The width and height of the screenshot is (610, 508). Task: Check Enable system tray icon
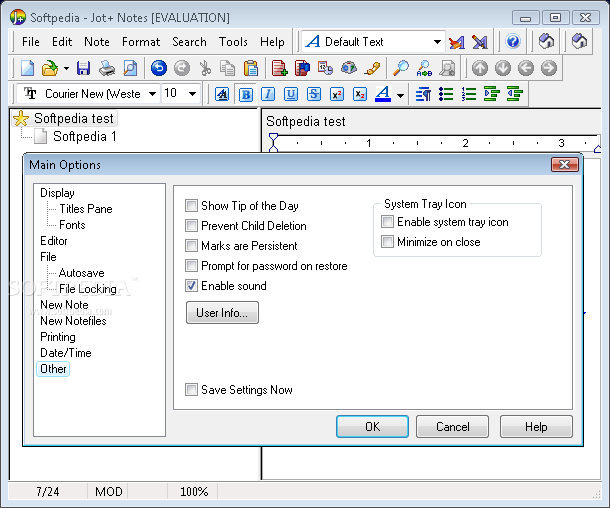(387, 222)
